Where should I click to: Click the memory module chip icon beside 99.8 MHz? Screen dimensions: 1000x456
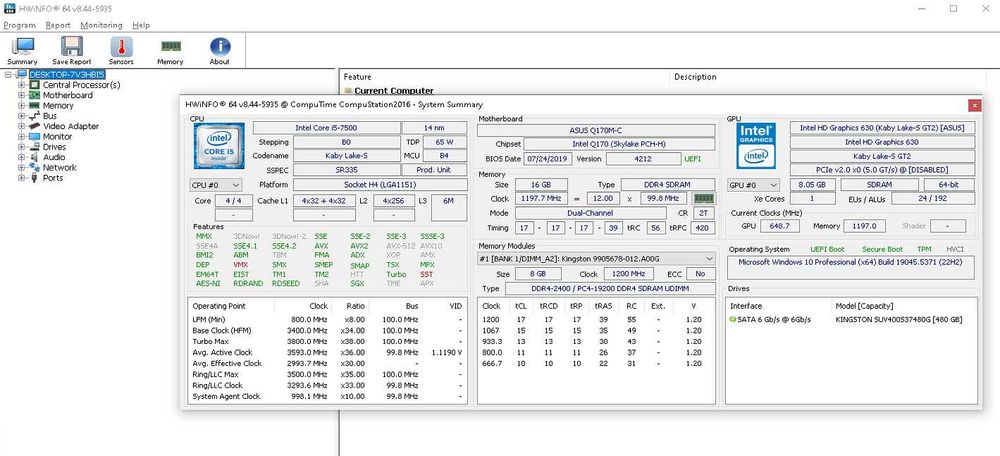tap(703, 199)
